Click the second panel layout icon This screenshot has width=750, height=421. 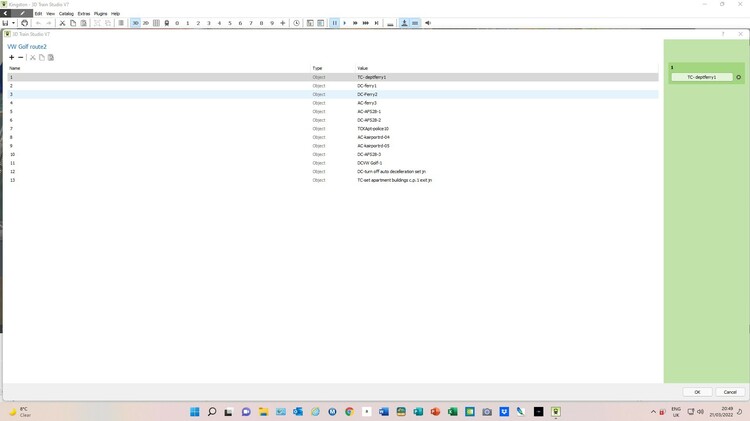pyautogui.click(x=320, y=23)
